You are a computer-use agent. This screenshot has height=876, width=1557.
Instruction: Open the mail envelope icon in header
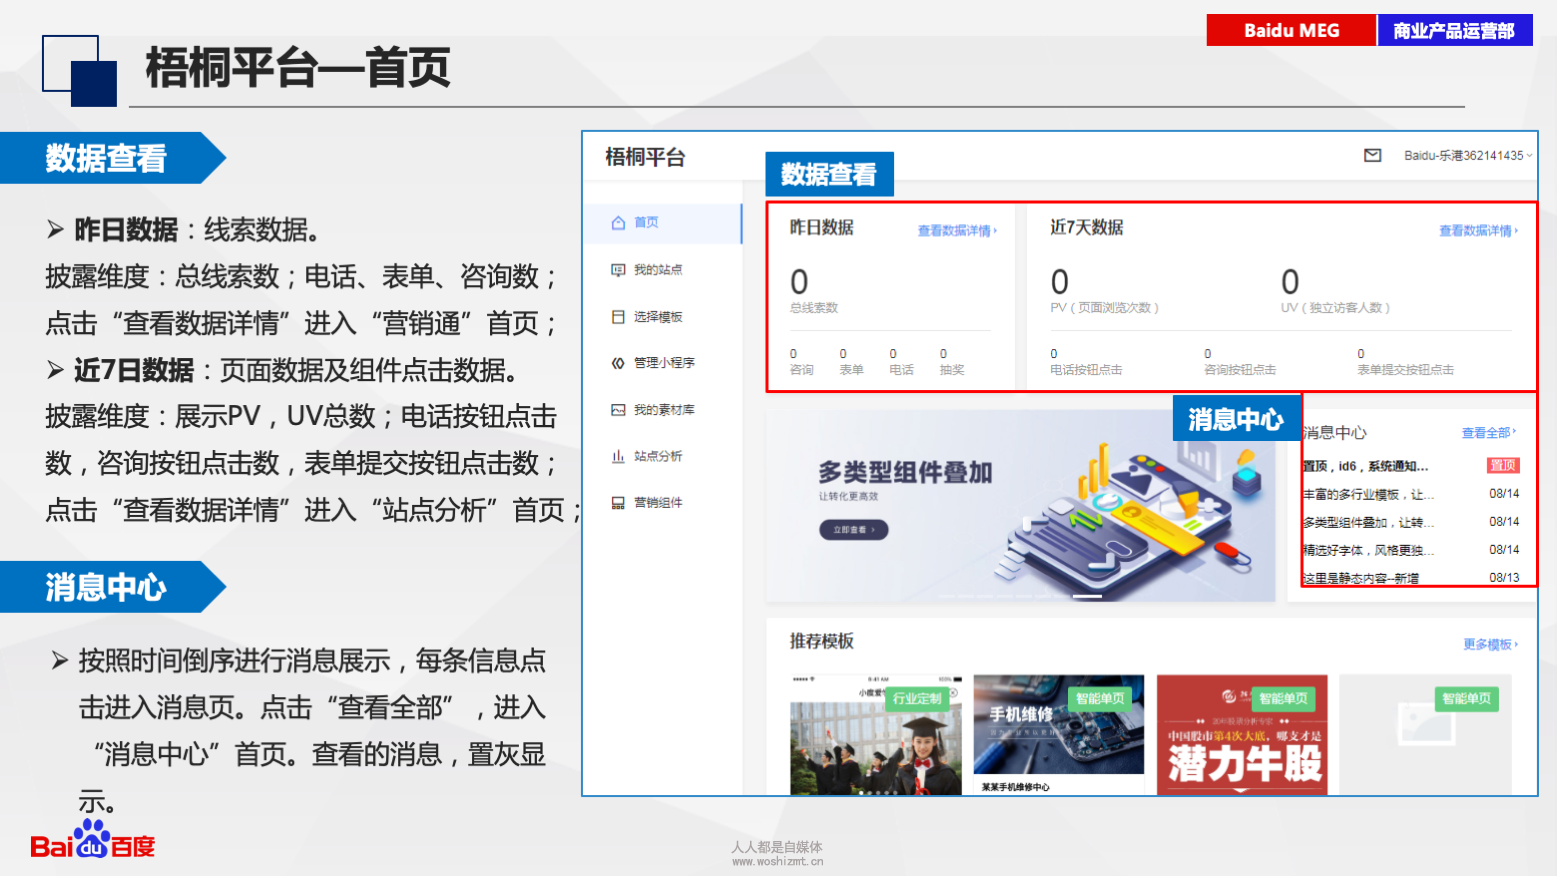(x=1372, y=155)
